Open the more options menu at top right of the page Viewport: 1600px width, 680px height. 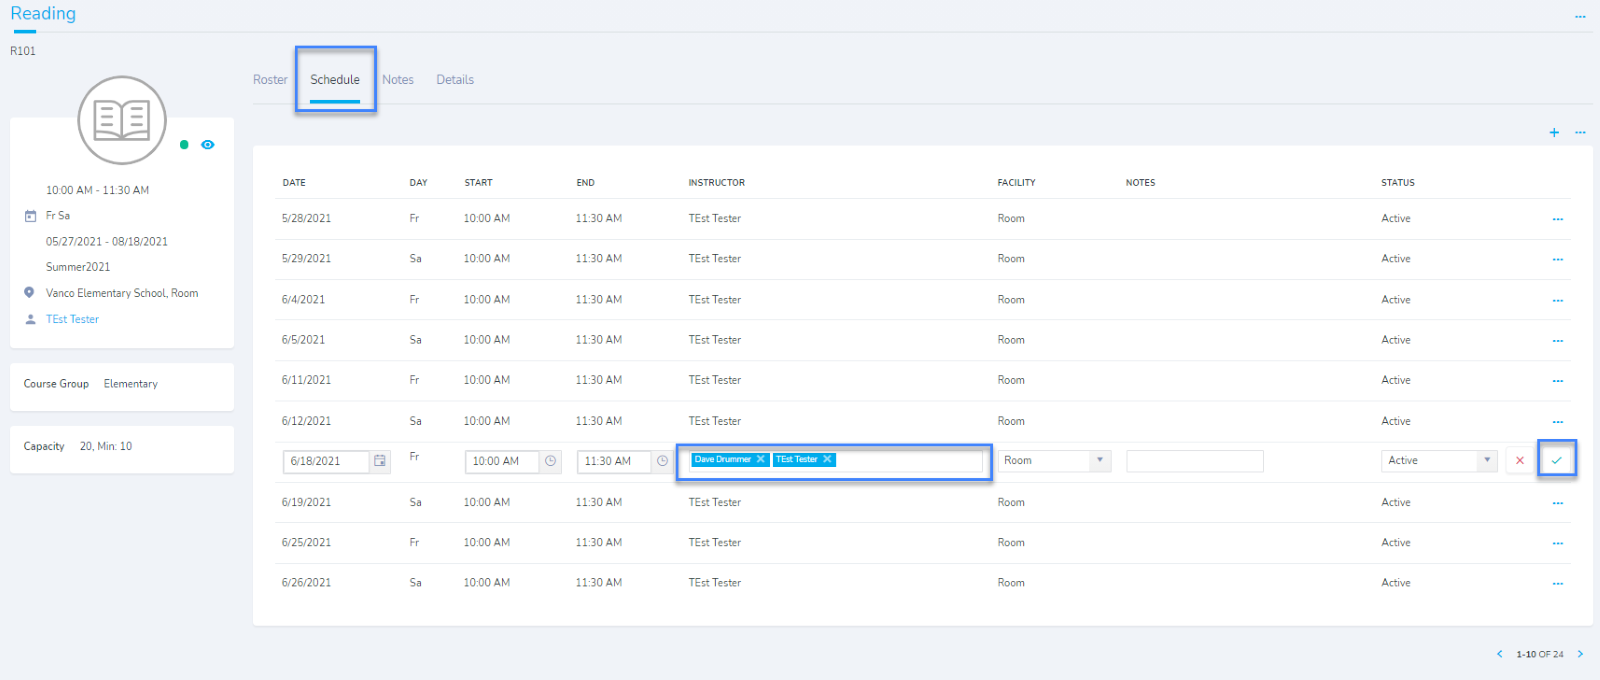[1580, 17]
